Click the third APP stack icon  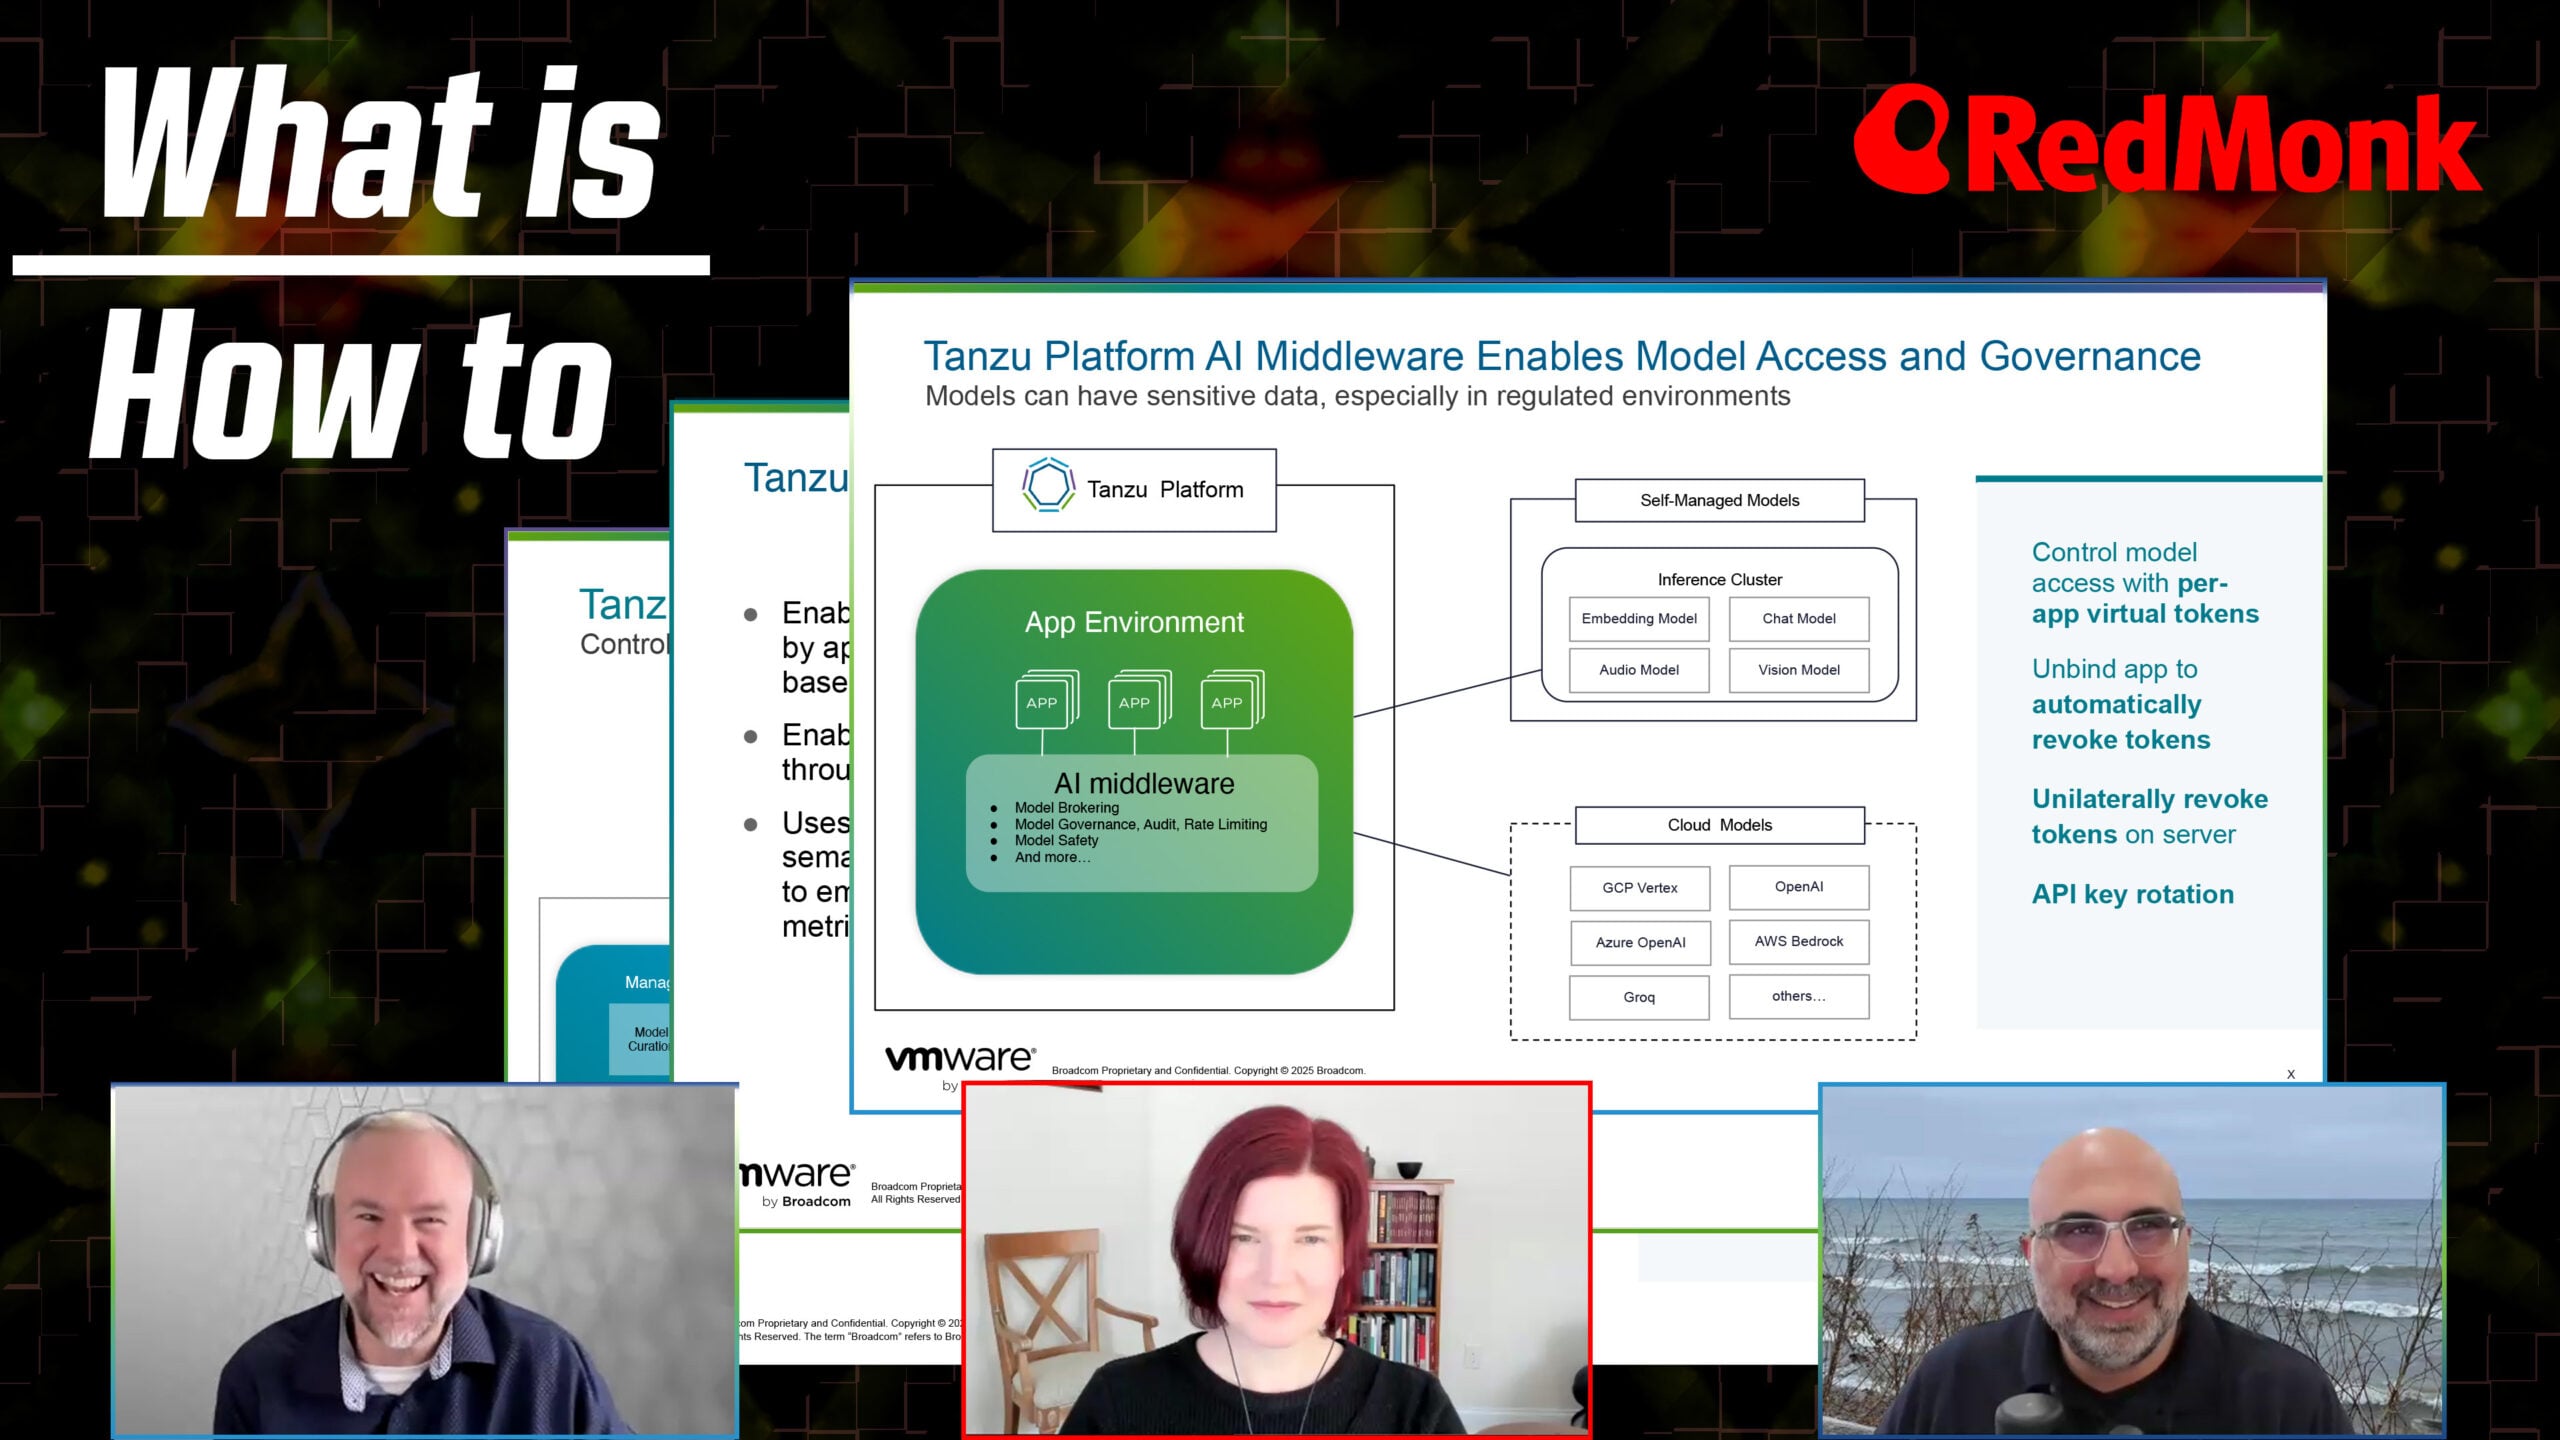(x=1230, y=700)
